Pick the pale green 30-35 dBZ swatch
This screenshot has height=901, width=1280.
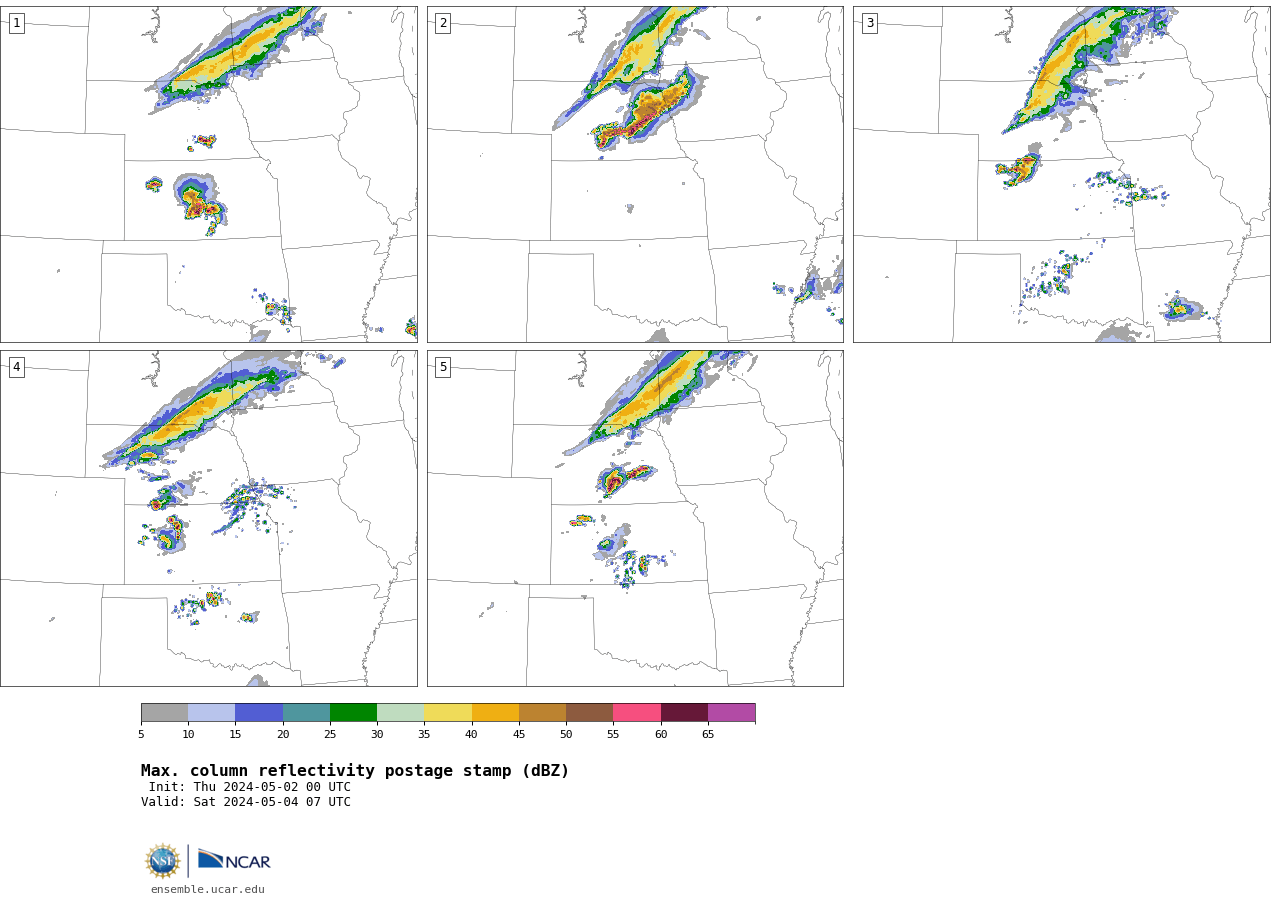coord(401,713)
